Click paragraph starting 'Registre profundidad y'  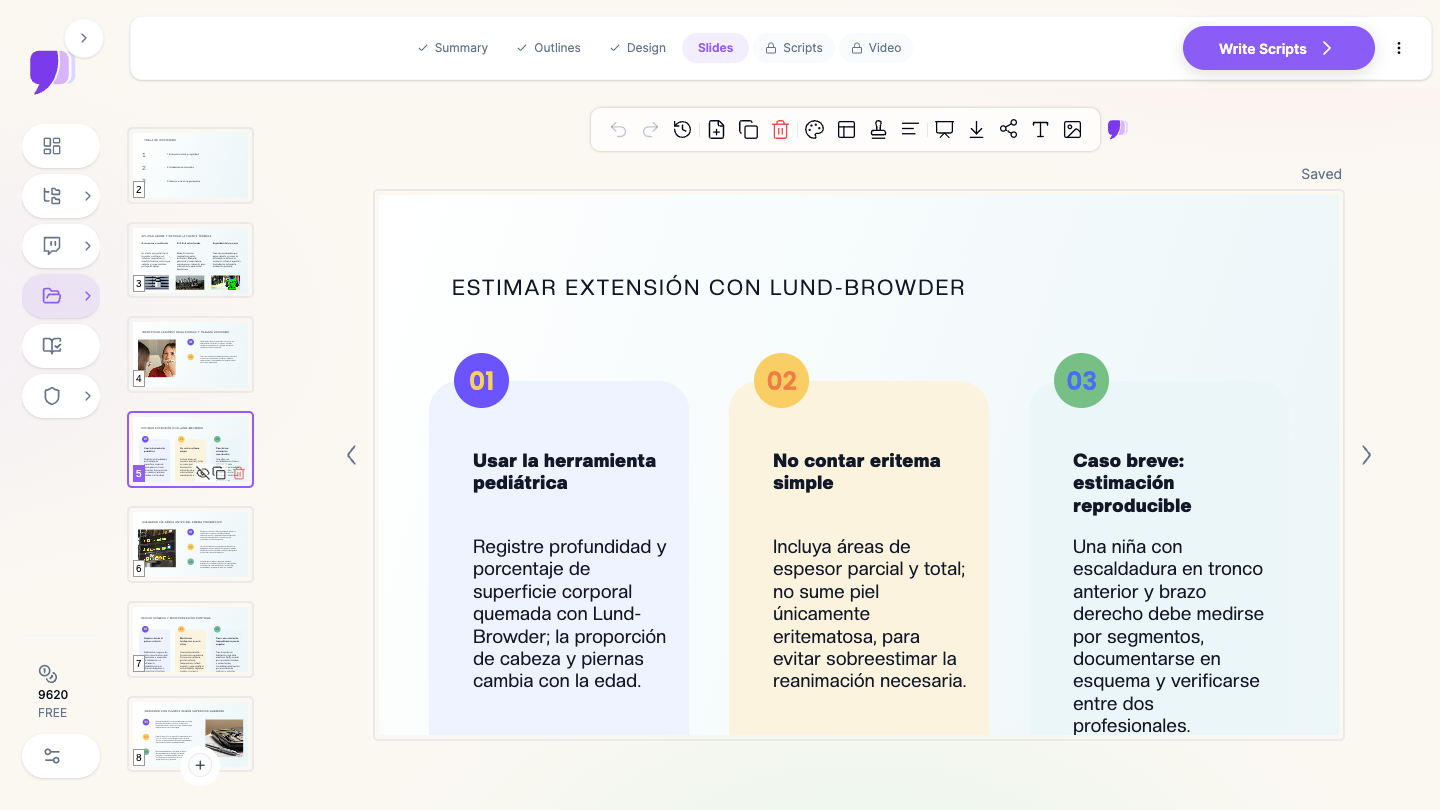tap(570, 613)
